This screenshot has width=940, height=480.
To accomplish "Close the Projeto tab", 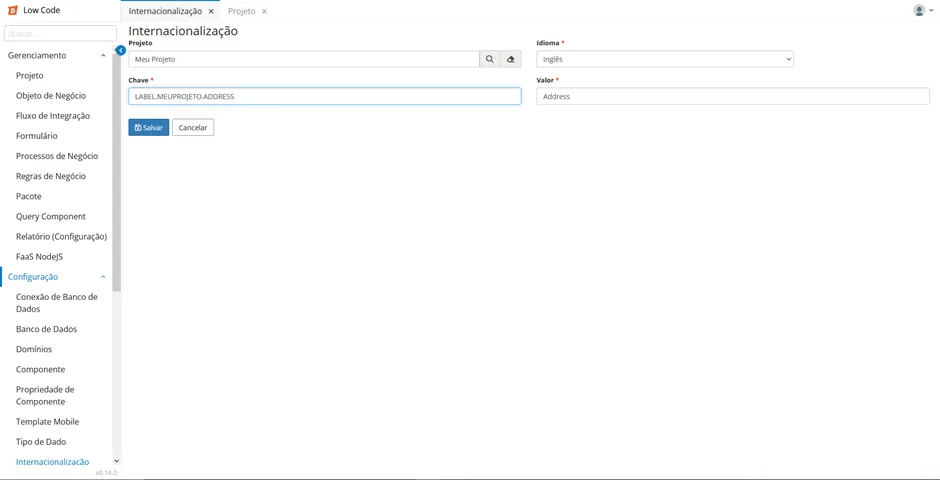I will 264,11.
